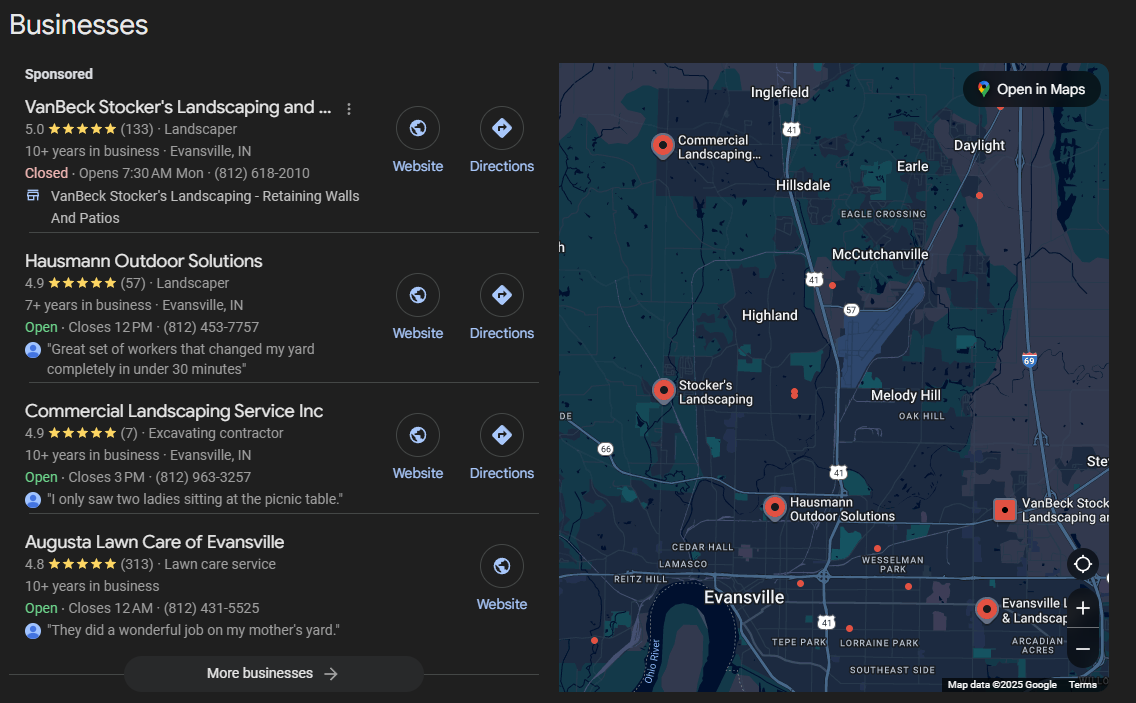
Task: Select Hausmann Outdoor Solutions map pin
Action: 774,507
